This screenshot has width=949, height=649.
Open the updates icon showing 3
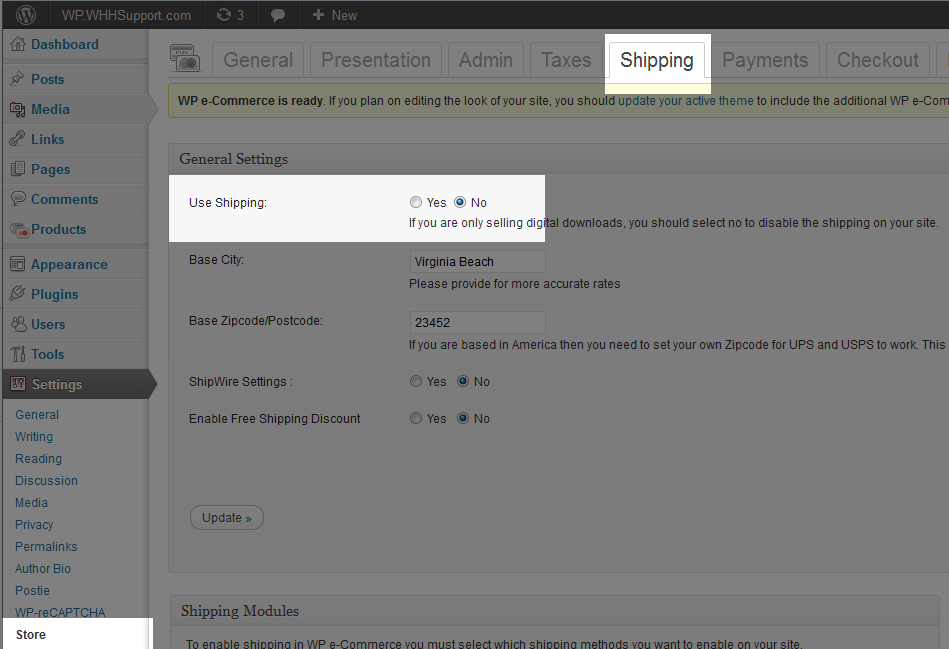230,15
